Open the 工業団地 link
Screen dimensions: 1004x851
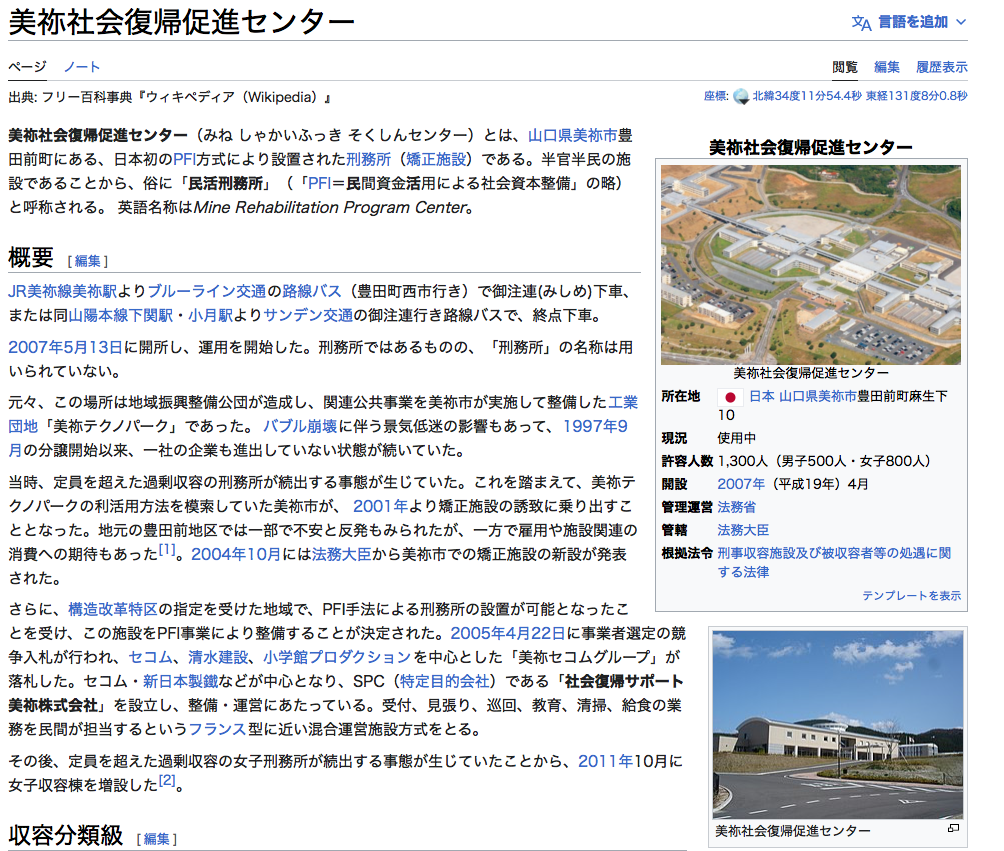(x=622, y=403)
